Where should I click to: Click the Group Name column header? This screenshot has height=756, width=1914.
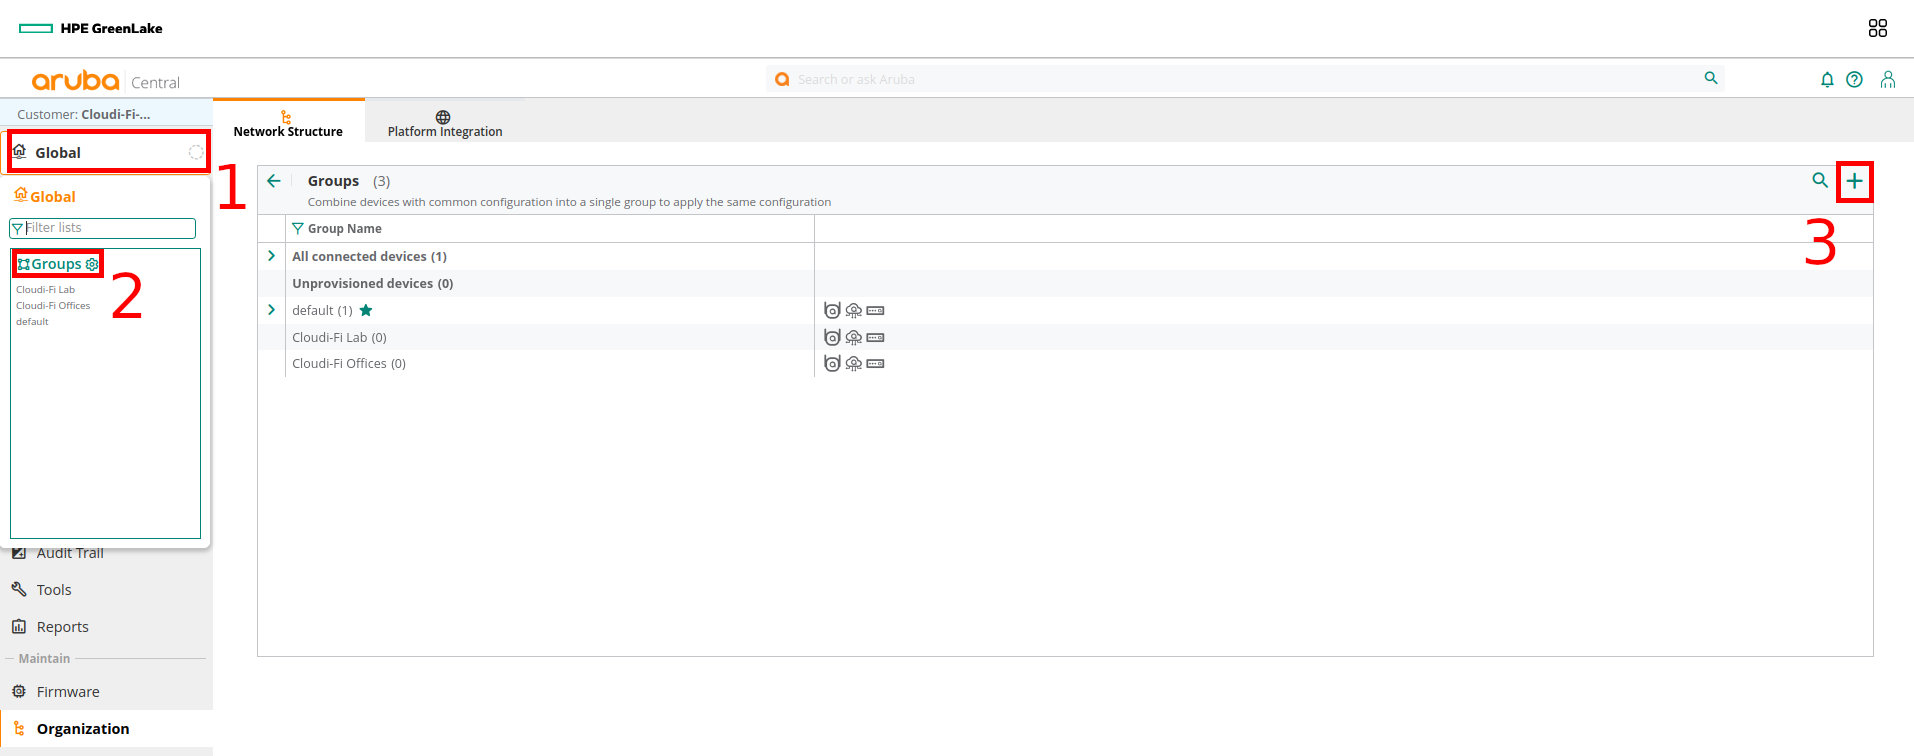point(345,228)
